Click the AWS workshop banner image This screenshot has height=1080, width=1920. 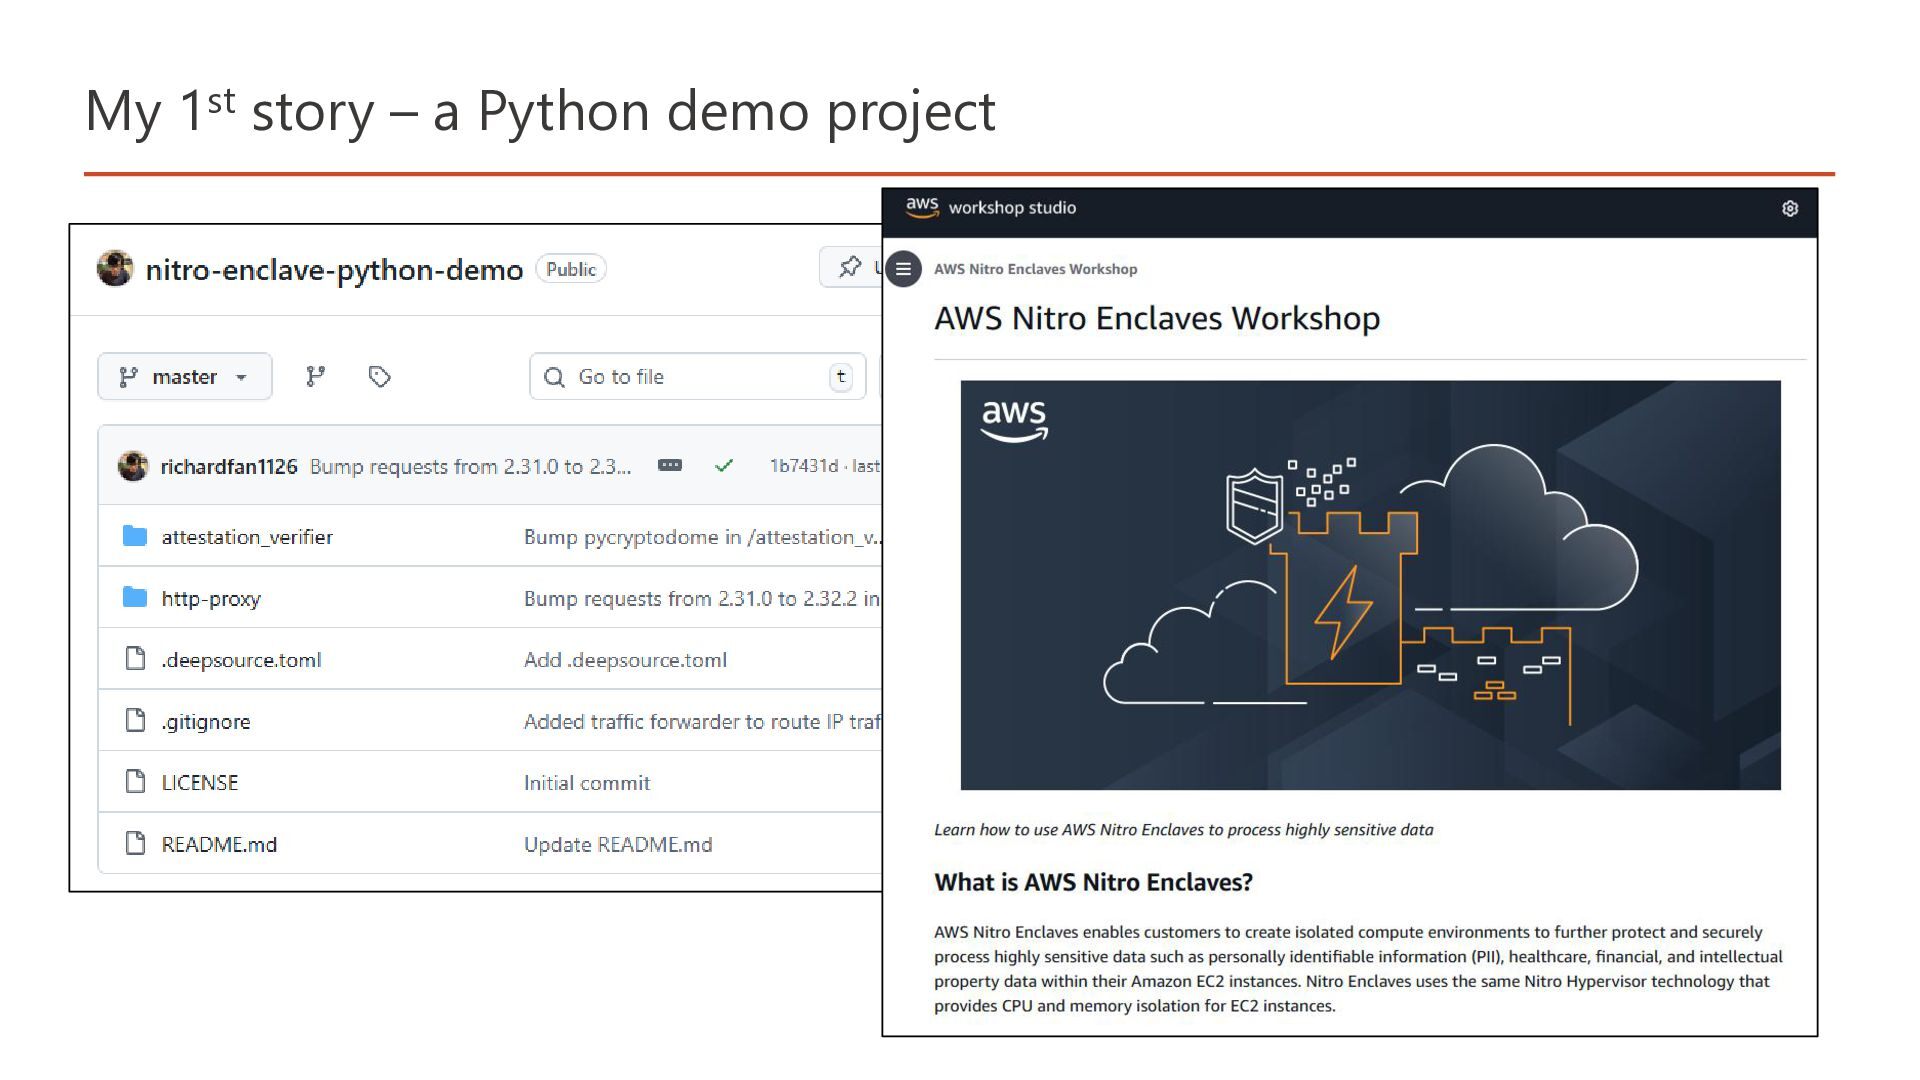tap(1370, 585)
